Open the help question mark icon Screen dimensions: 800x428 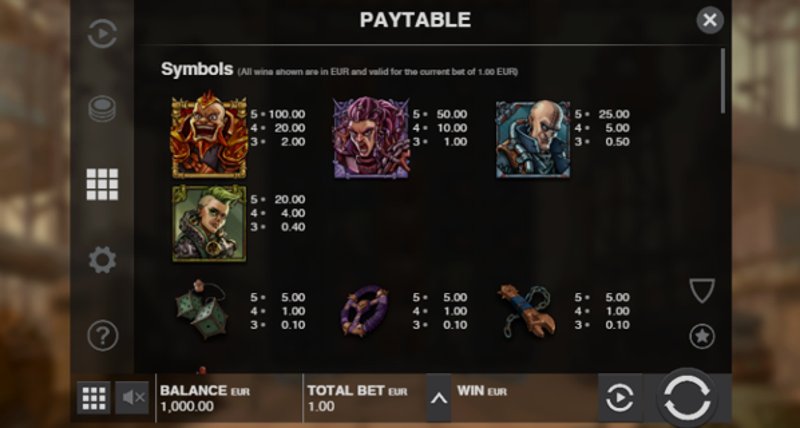coord(103,335)
